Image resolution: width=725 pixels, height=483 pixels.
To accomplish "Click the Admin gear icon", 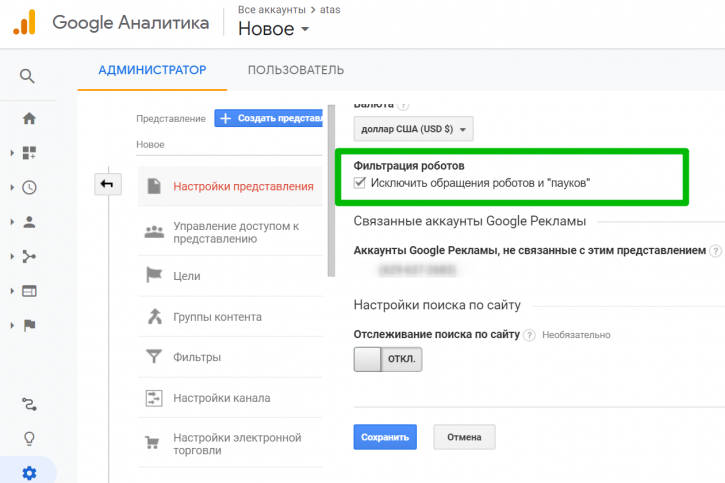I will [x=29, y=473].
